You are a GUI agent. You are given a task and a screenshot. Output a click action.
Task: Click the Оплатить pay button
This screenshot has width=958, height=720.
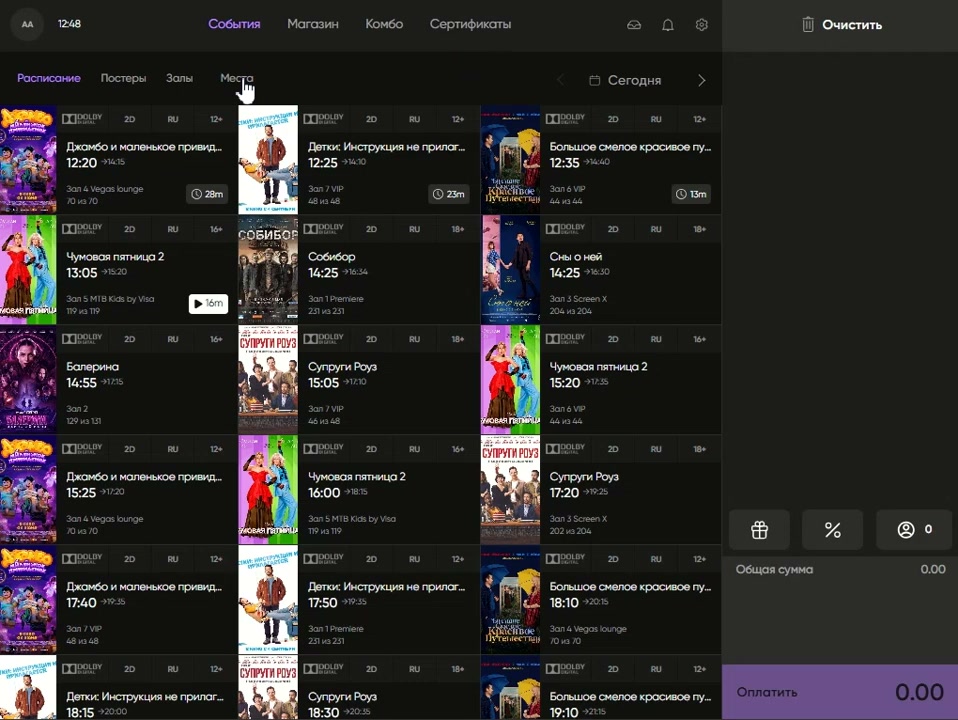(840, 692)
